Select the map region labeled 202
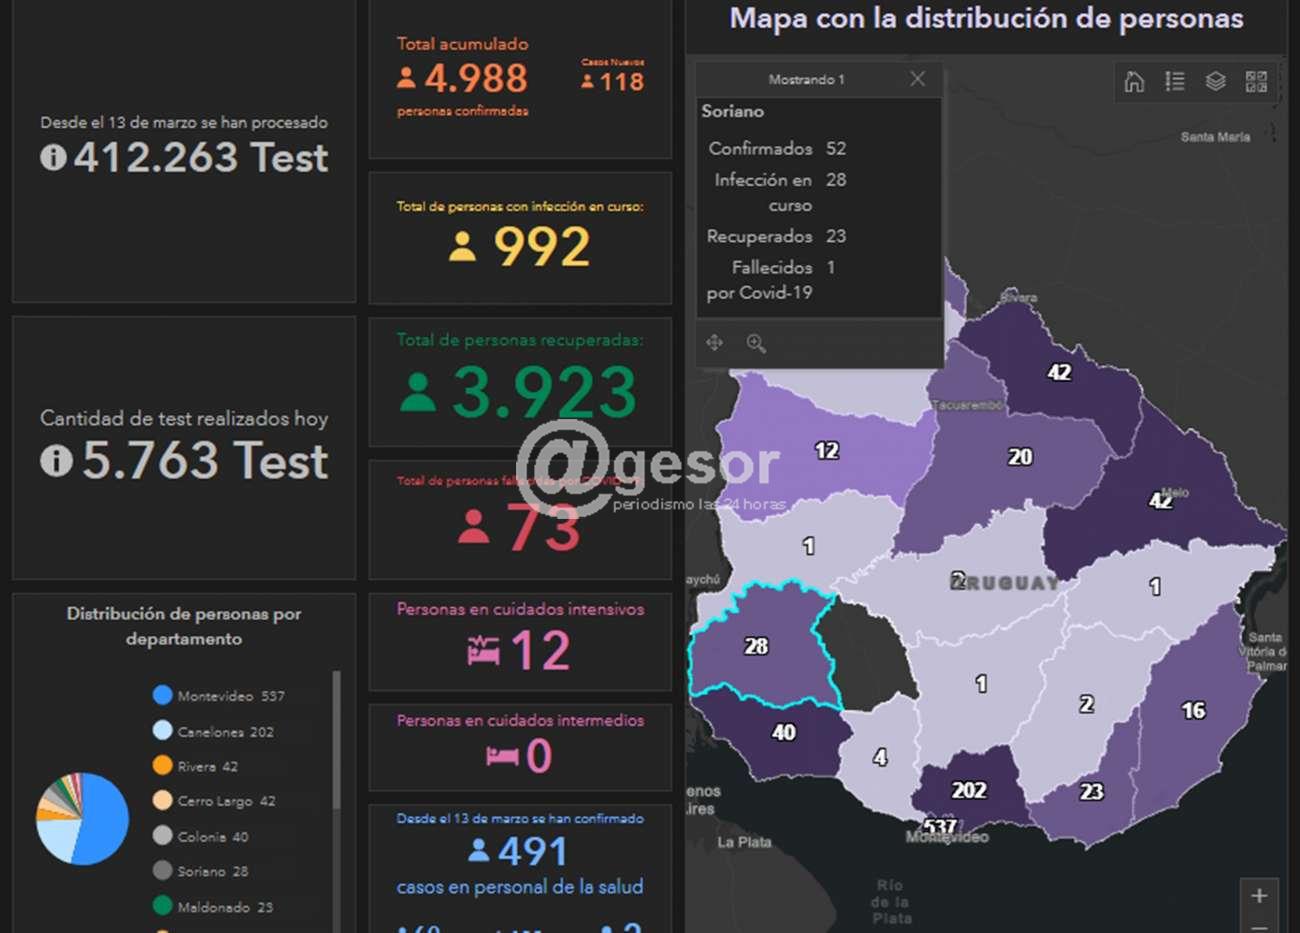1300x933 pixels. (968, 790)
